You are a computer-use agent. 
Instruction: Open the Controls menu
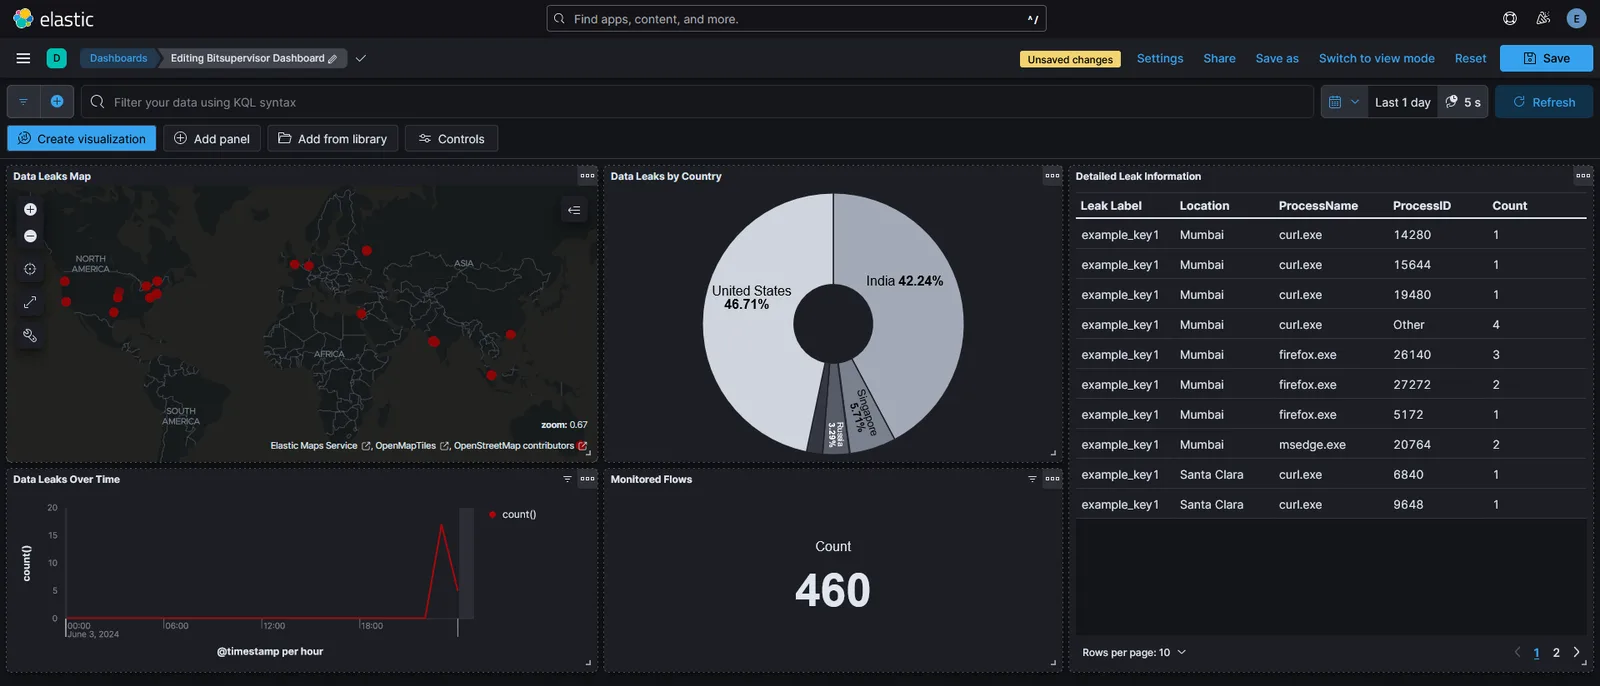click(x=451, y=139)
